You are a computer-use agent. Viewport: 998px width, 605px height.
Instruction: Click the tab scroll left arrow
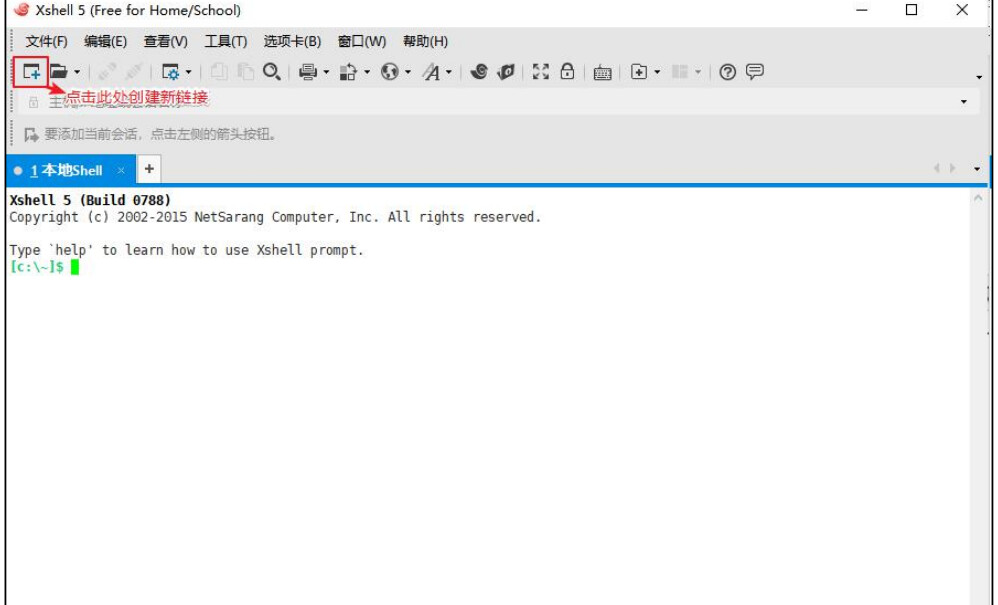pyautogui.click(x=936, y=169)
